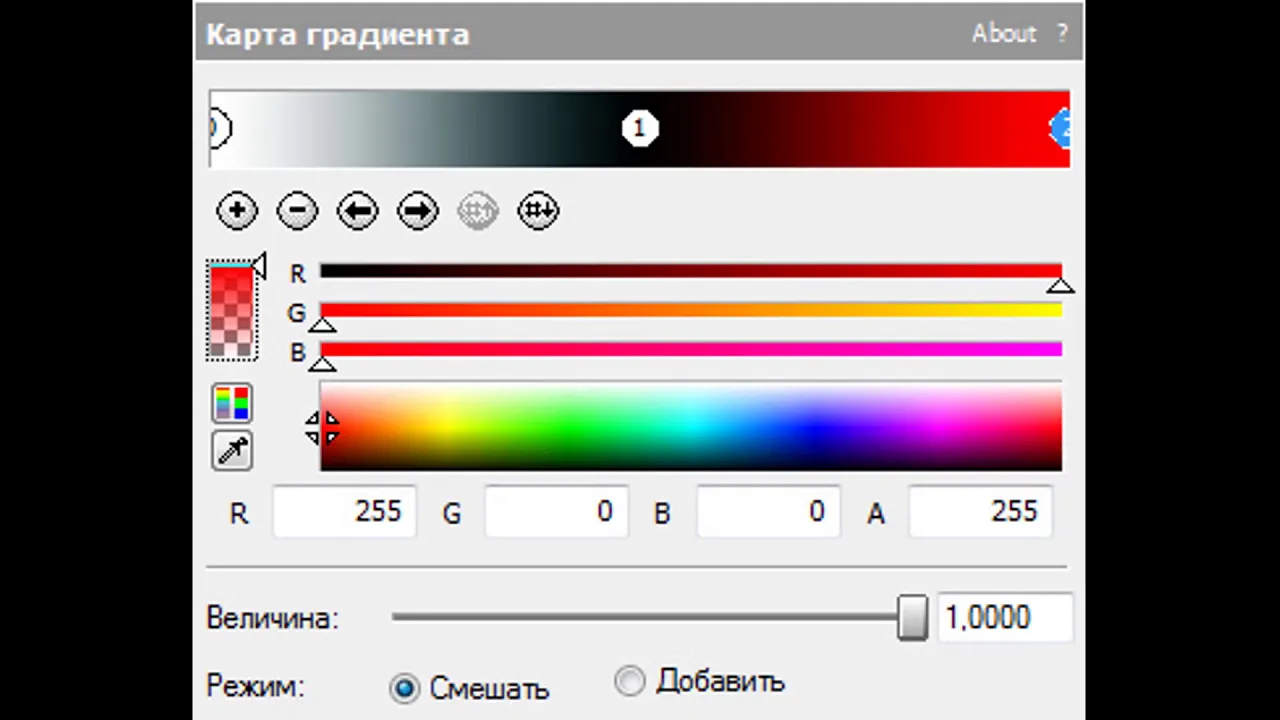Remove gradient stop with minus icon
Image resolution: width=1280 pixels, height=720 pixels.
(297, 211)
